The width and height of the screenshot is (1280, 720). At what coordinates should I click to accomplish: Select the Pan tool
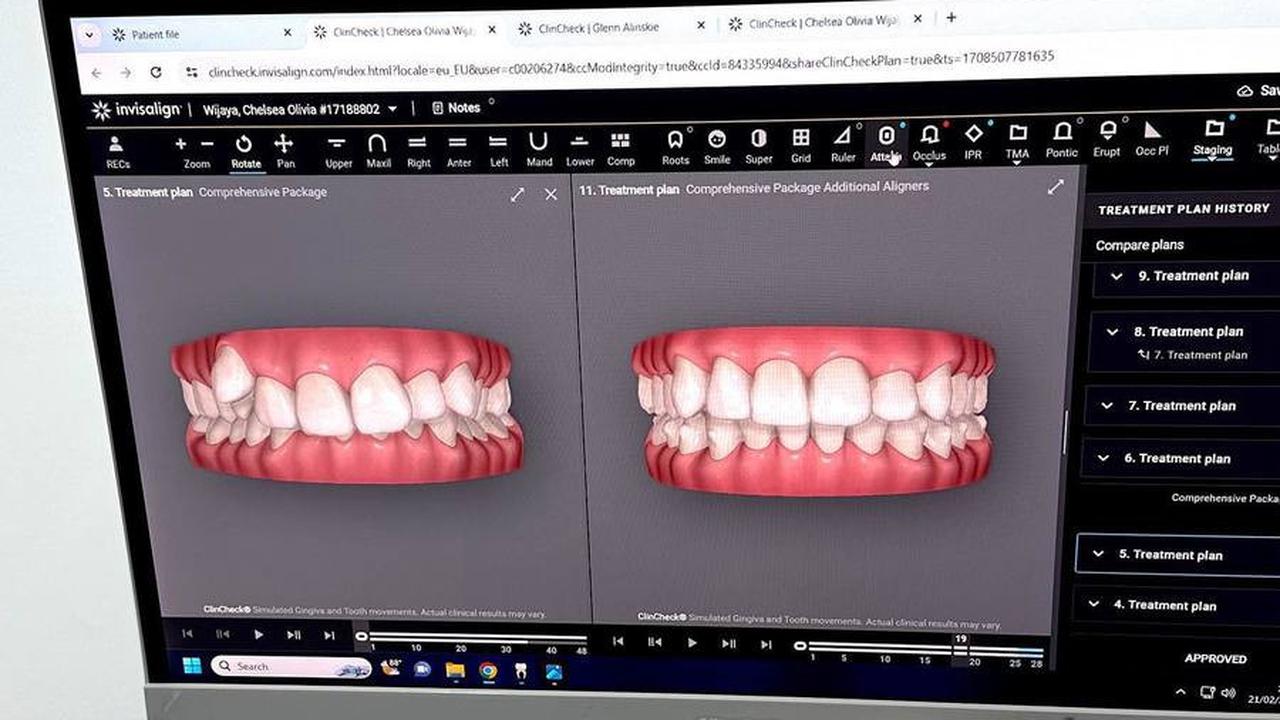285,152
